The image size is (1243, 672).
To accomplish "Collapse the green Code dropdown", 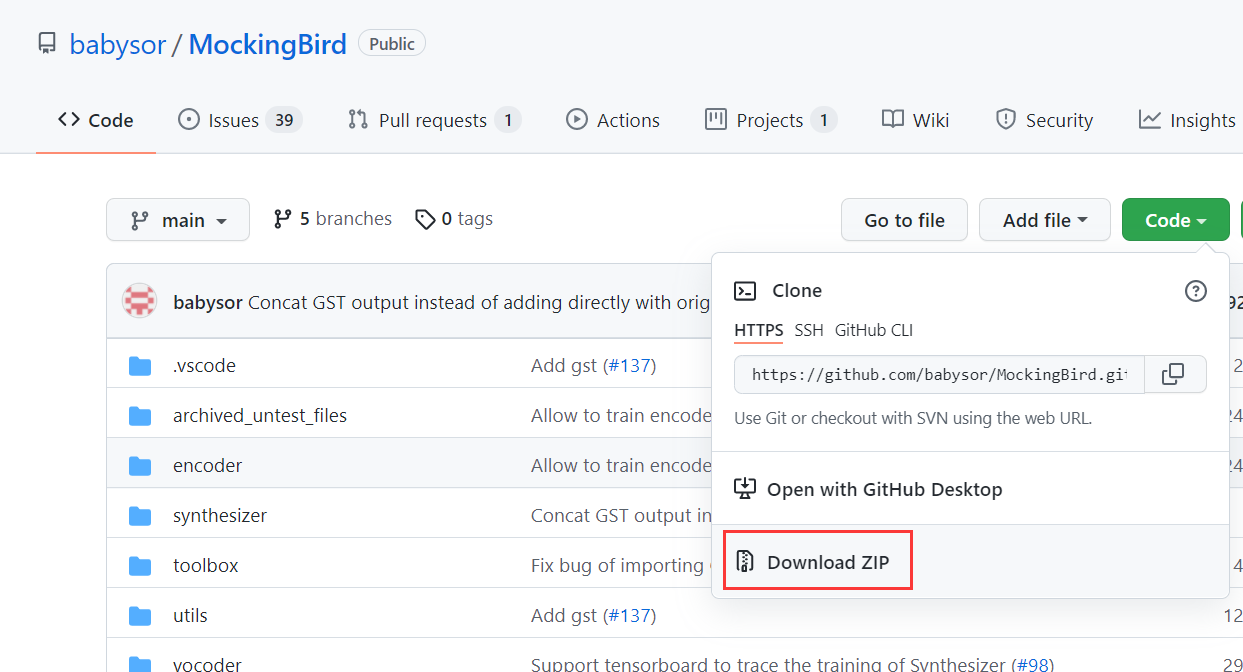I will (x=1175, y=219).
